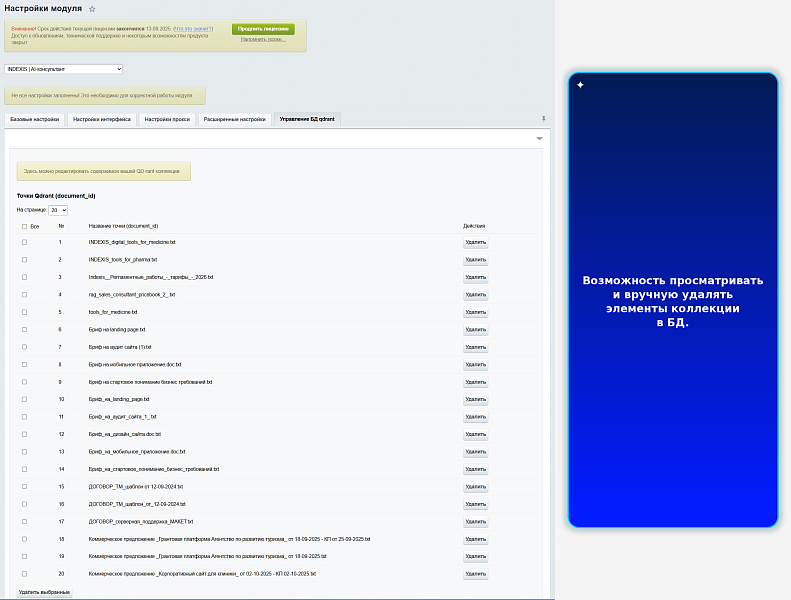
Task: Click Удалить for ДОГОВОР_сервисная_поддержка_МАКЕТ.txt
Action: pos(475,522)
